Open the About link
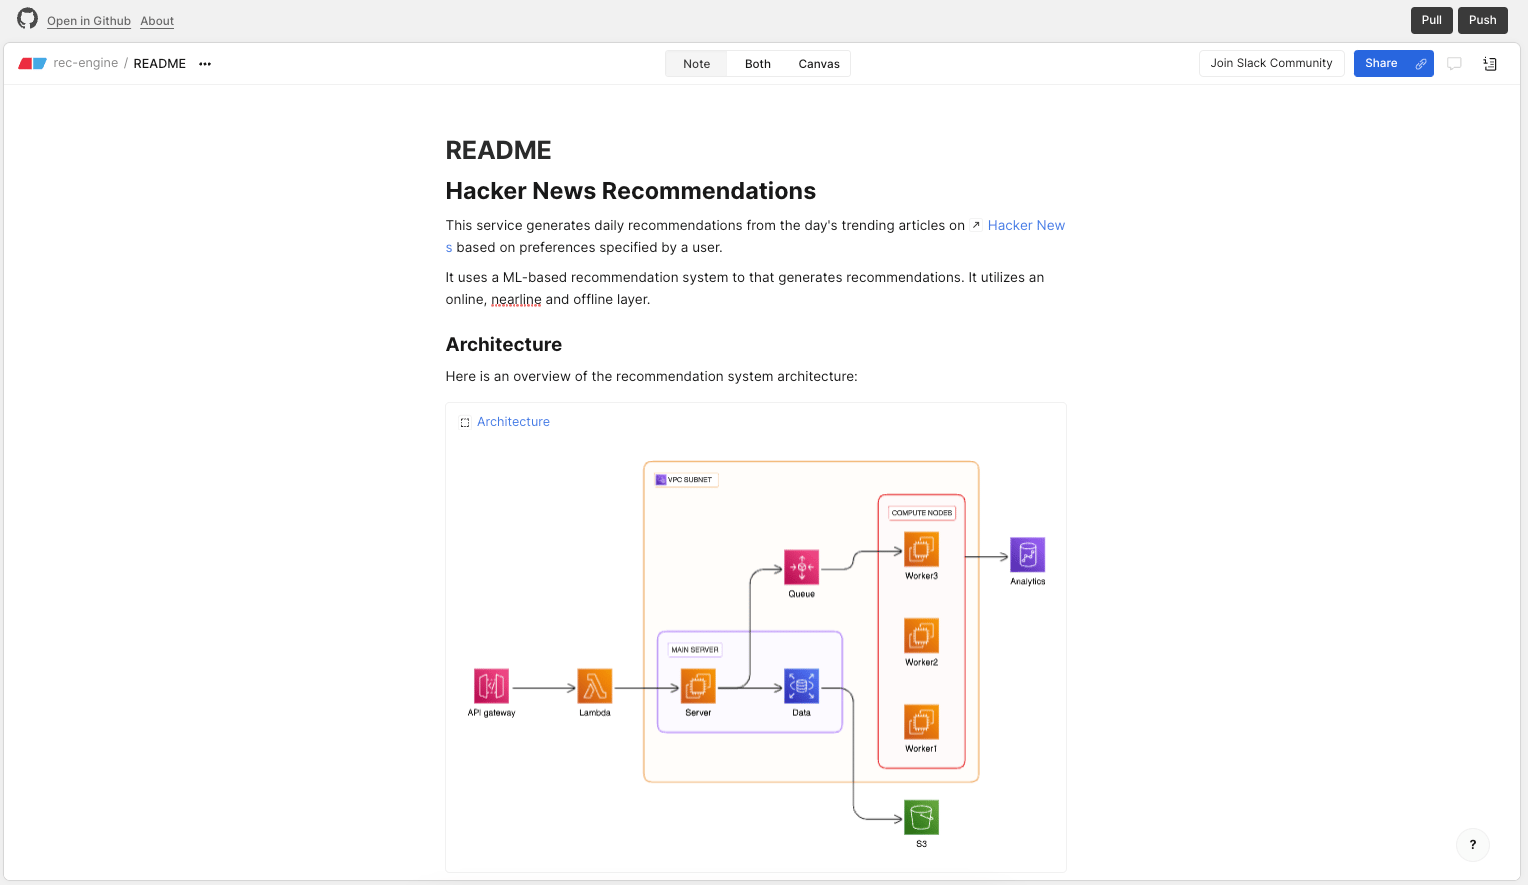The width and height of the screenshot is (1528, 885). [x=157, y=21]
